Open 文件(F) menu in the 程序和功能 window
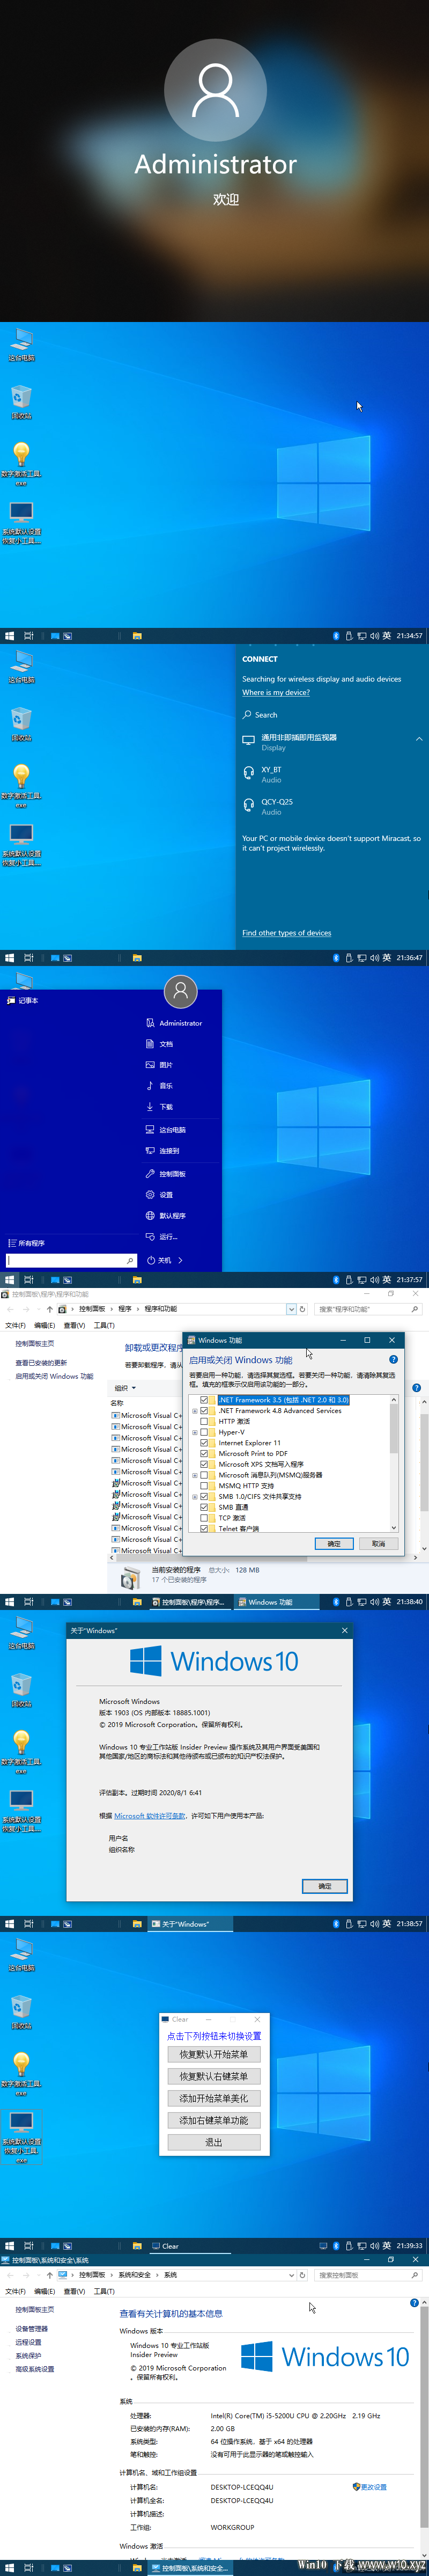 click(x=15, y=1325)
